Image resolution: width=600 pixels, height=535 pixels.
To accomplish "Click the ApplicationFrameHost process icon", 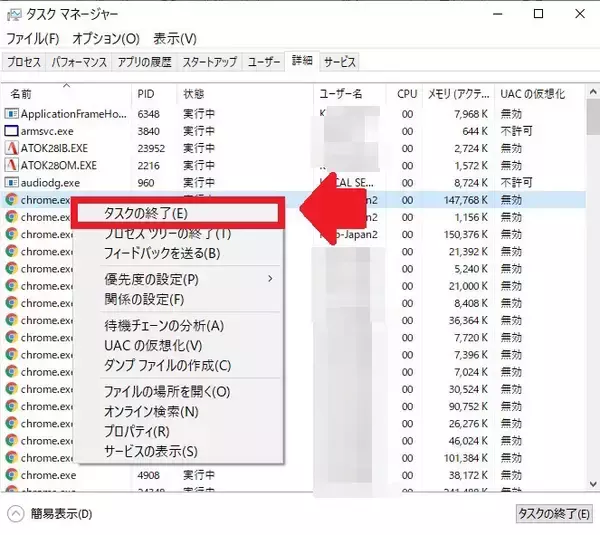I will [12, 114].
